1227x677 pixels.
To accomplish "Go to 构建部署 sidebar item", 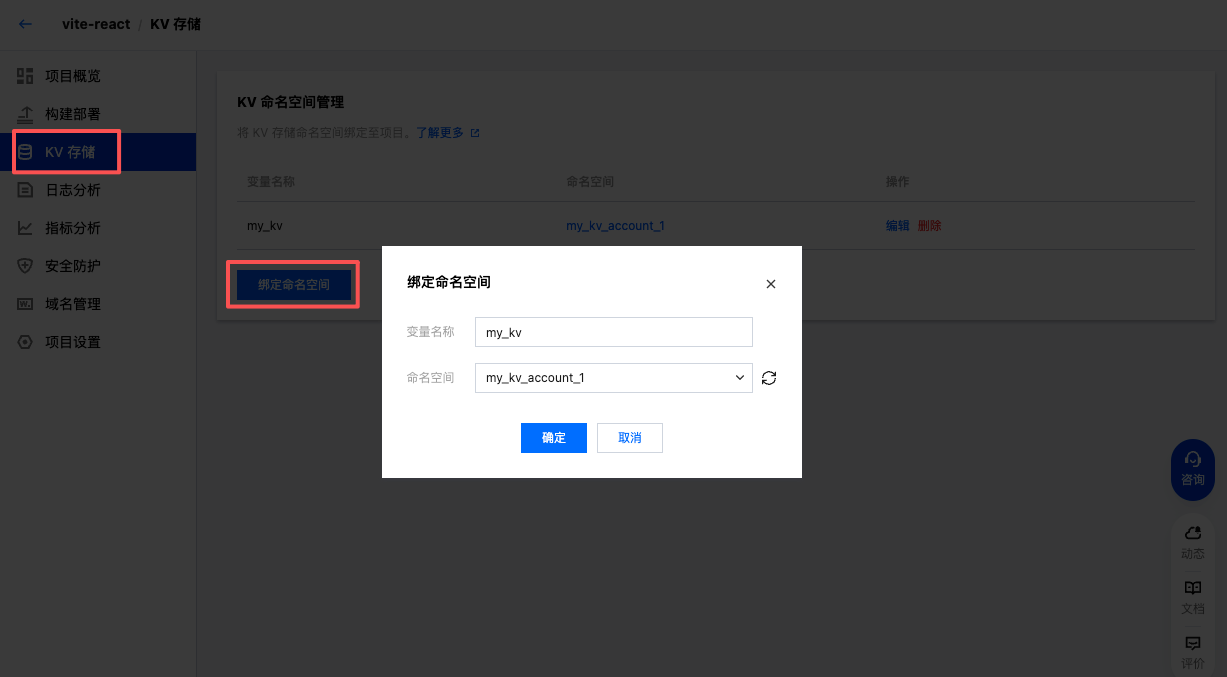I will 73,114.
